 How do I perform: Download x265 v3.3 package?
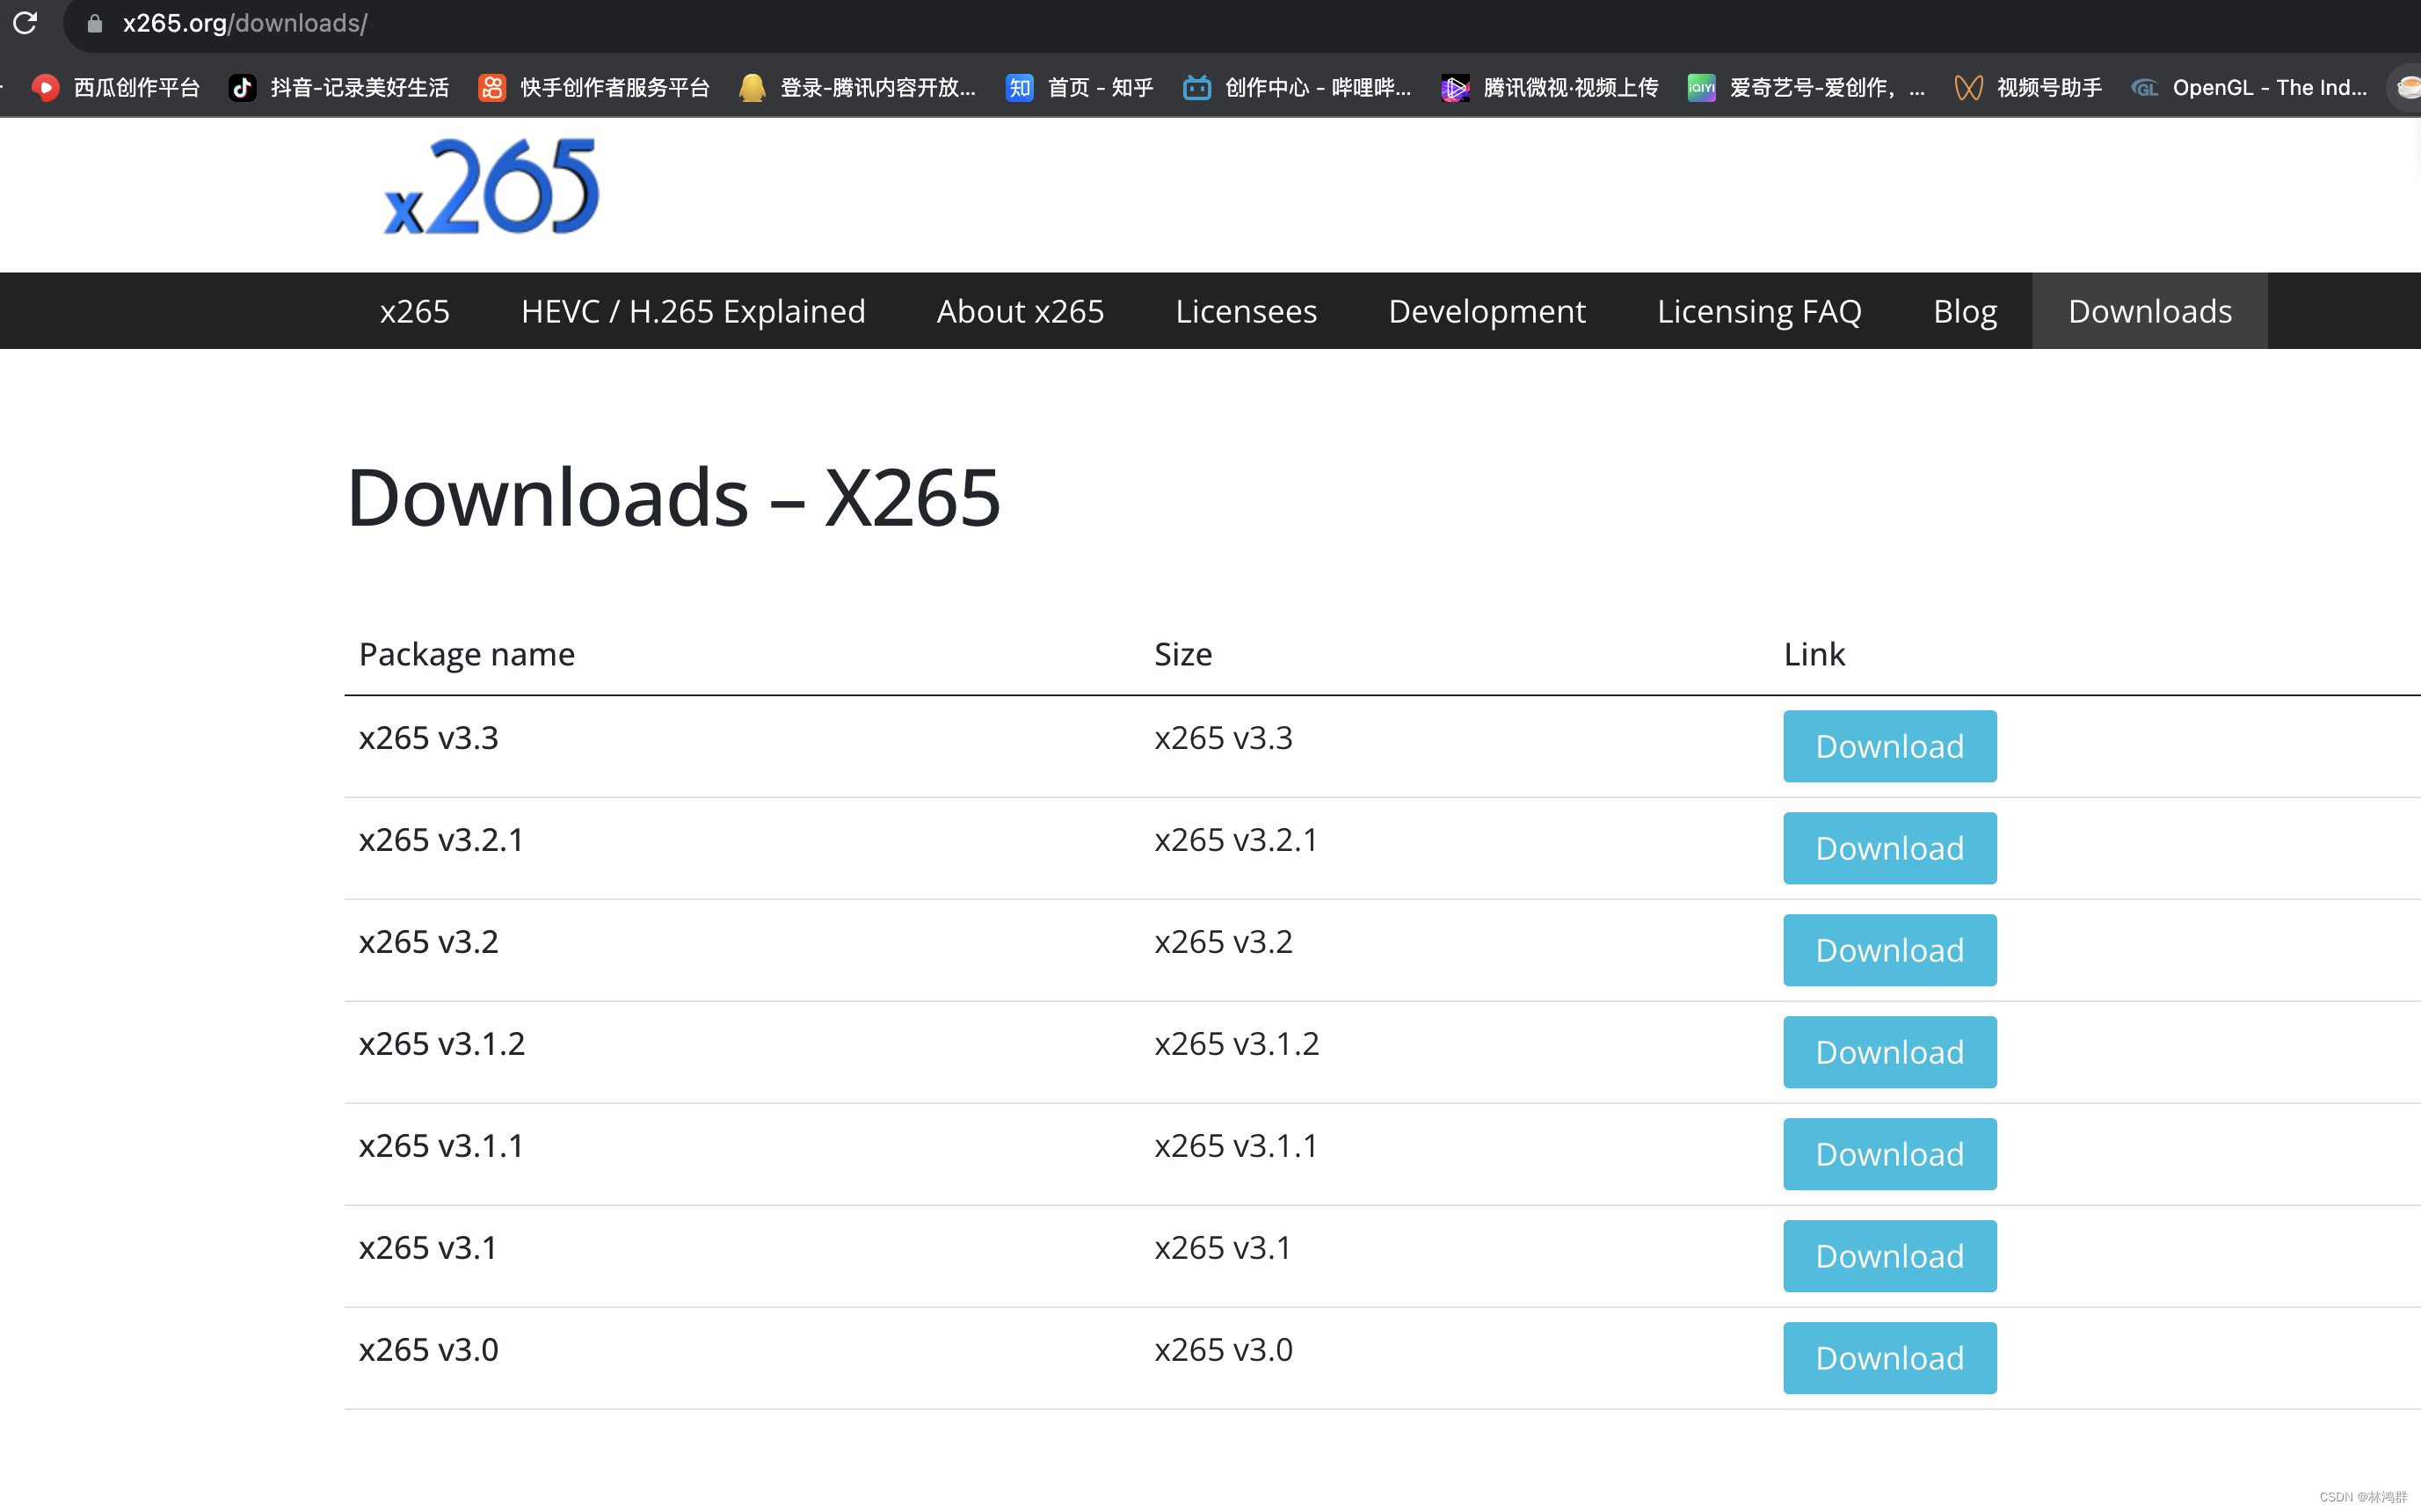(x=1890, y=746)
